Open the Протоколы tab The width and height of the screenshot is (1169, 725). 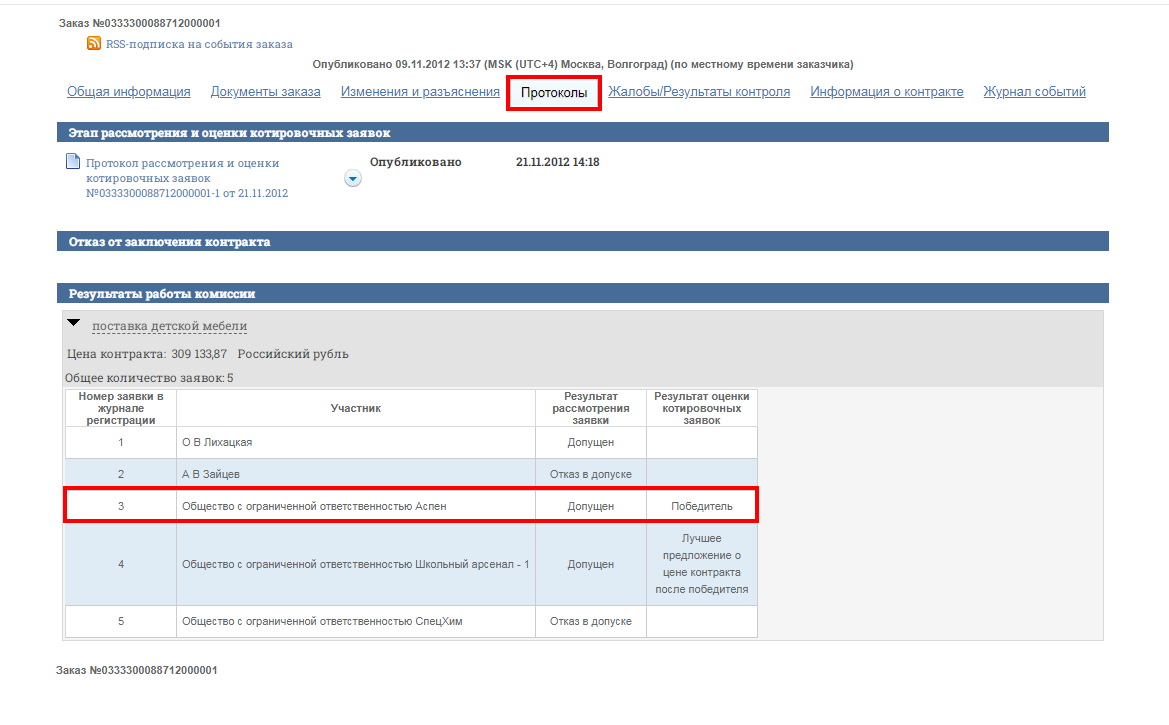pyautogui.click(x=553, y=91)
